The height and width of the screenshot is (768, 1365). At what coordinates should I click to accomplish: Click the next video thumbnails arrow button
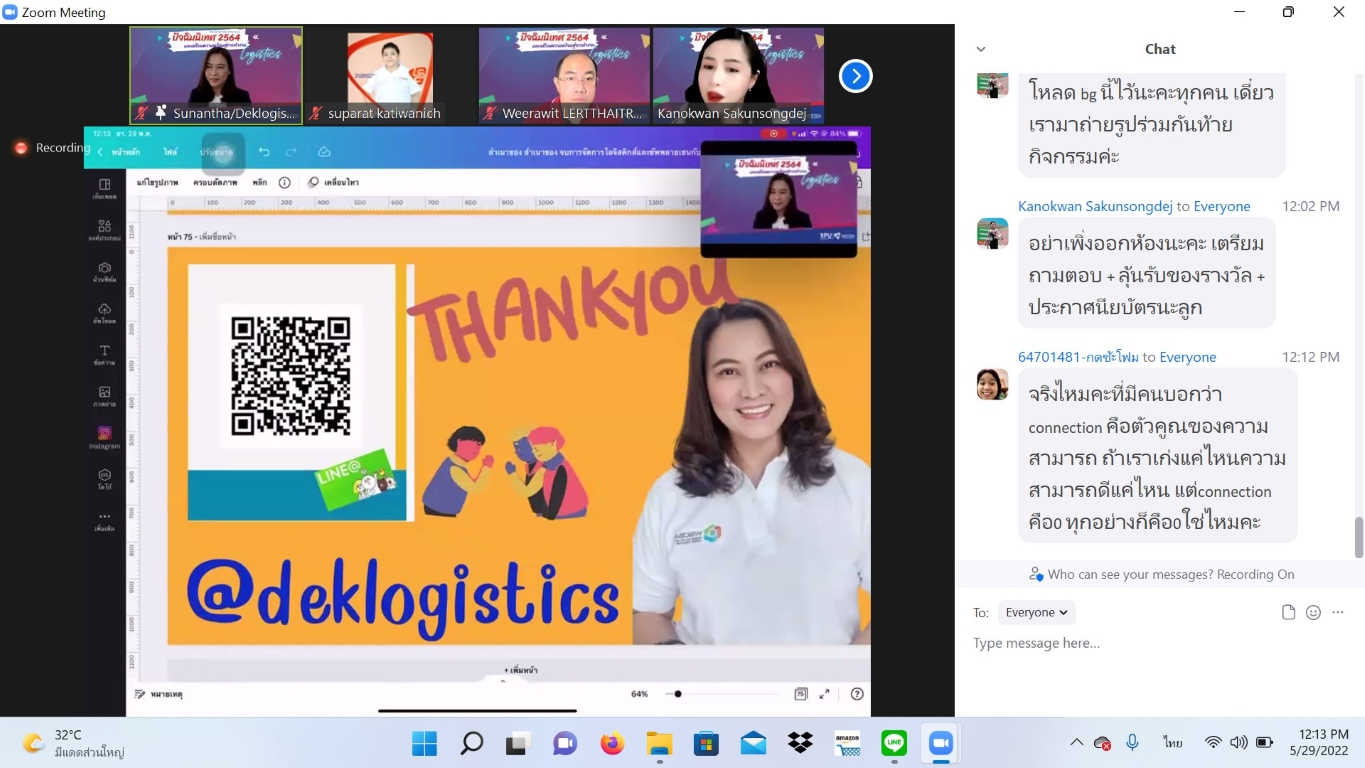855,76
